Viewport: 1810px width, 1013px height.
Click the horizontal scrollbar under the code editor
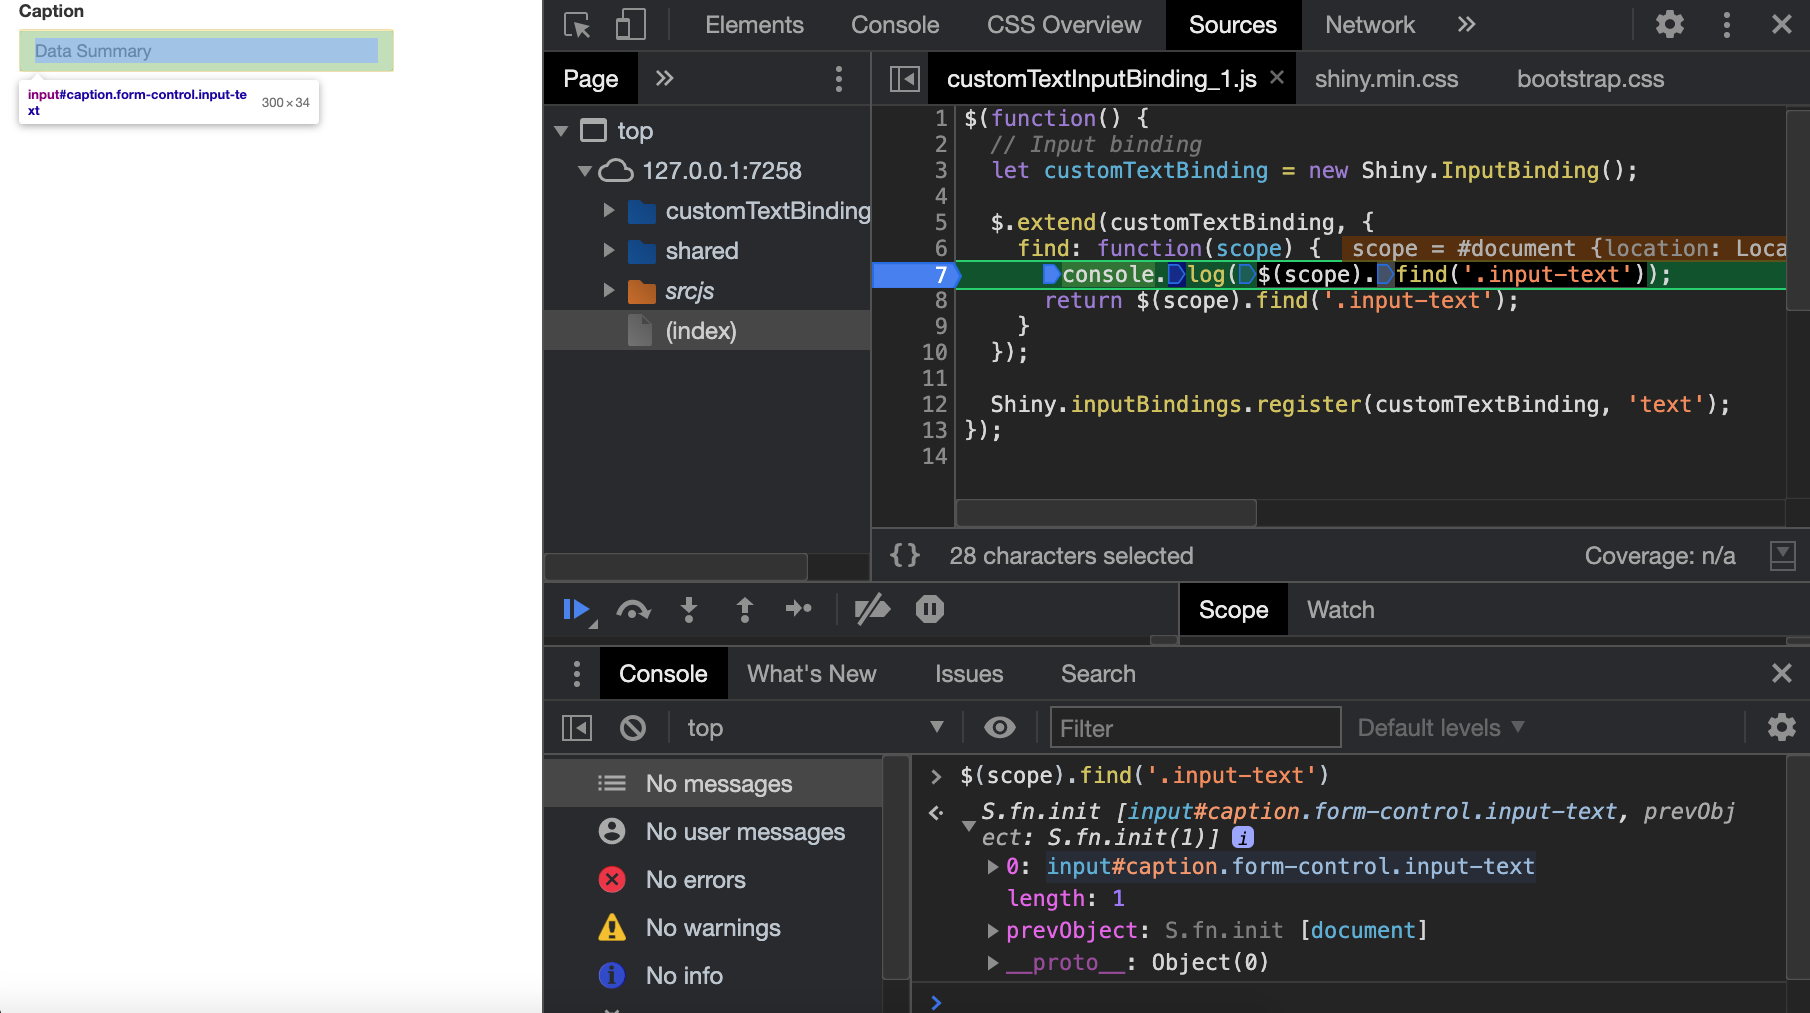point(1106,513)
